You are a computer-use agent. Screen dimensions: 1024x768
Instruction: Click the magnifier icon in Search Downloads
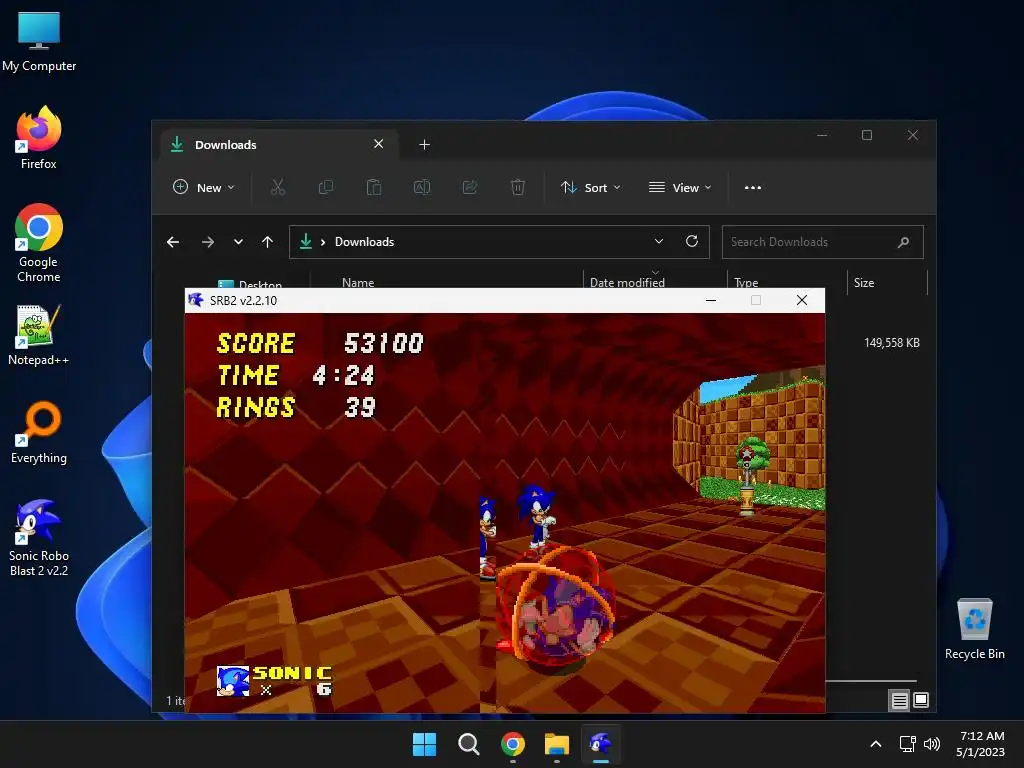coord(903,242)
